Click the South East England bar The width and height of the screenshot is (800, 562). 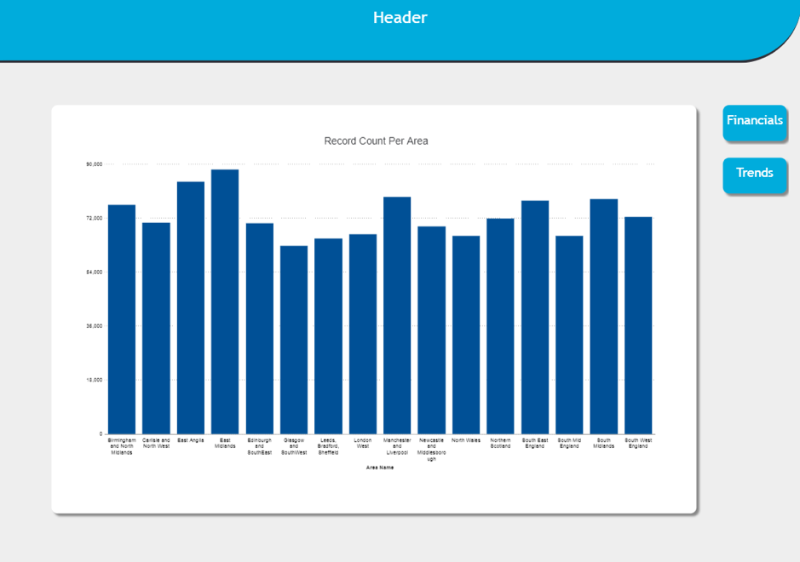[x=535, y=317]
